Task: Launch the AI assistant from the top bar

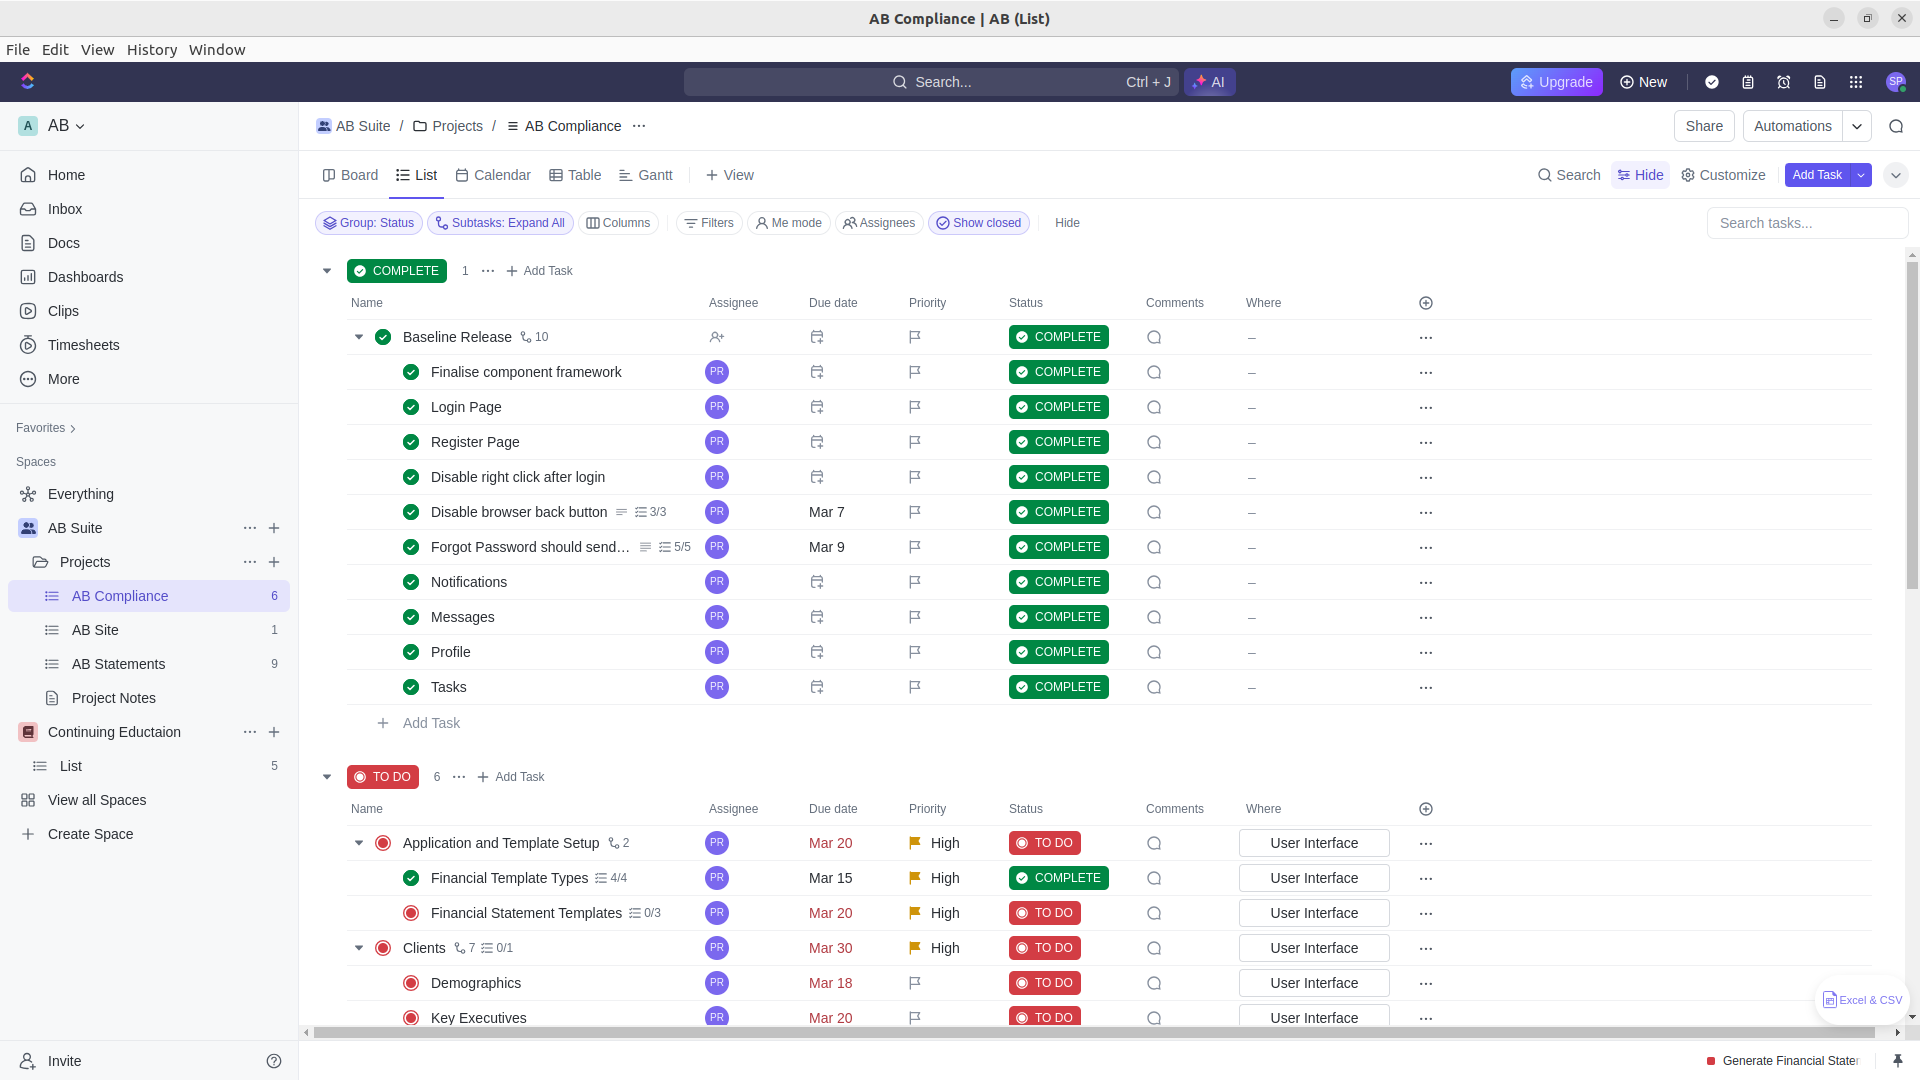Action: pyautogui.click(x=1209, y=81)
